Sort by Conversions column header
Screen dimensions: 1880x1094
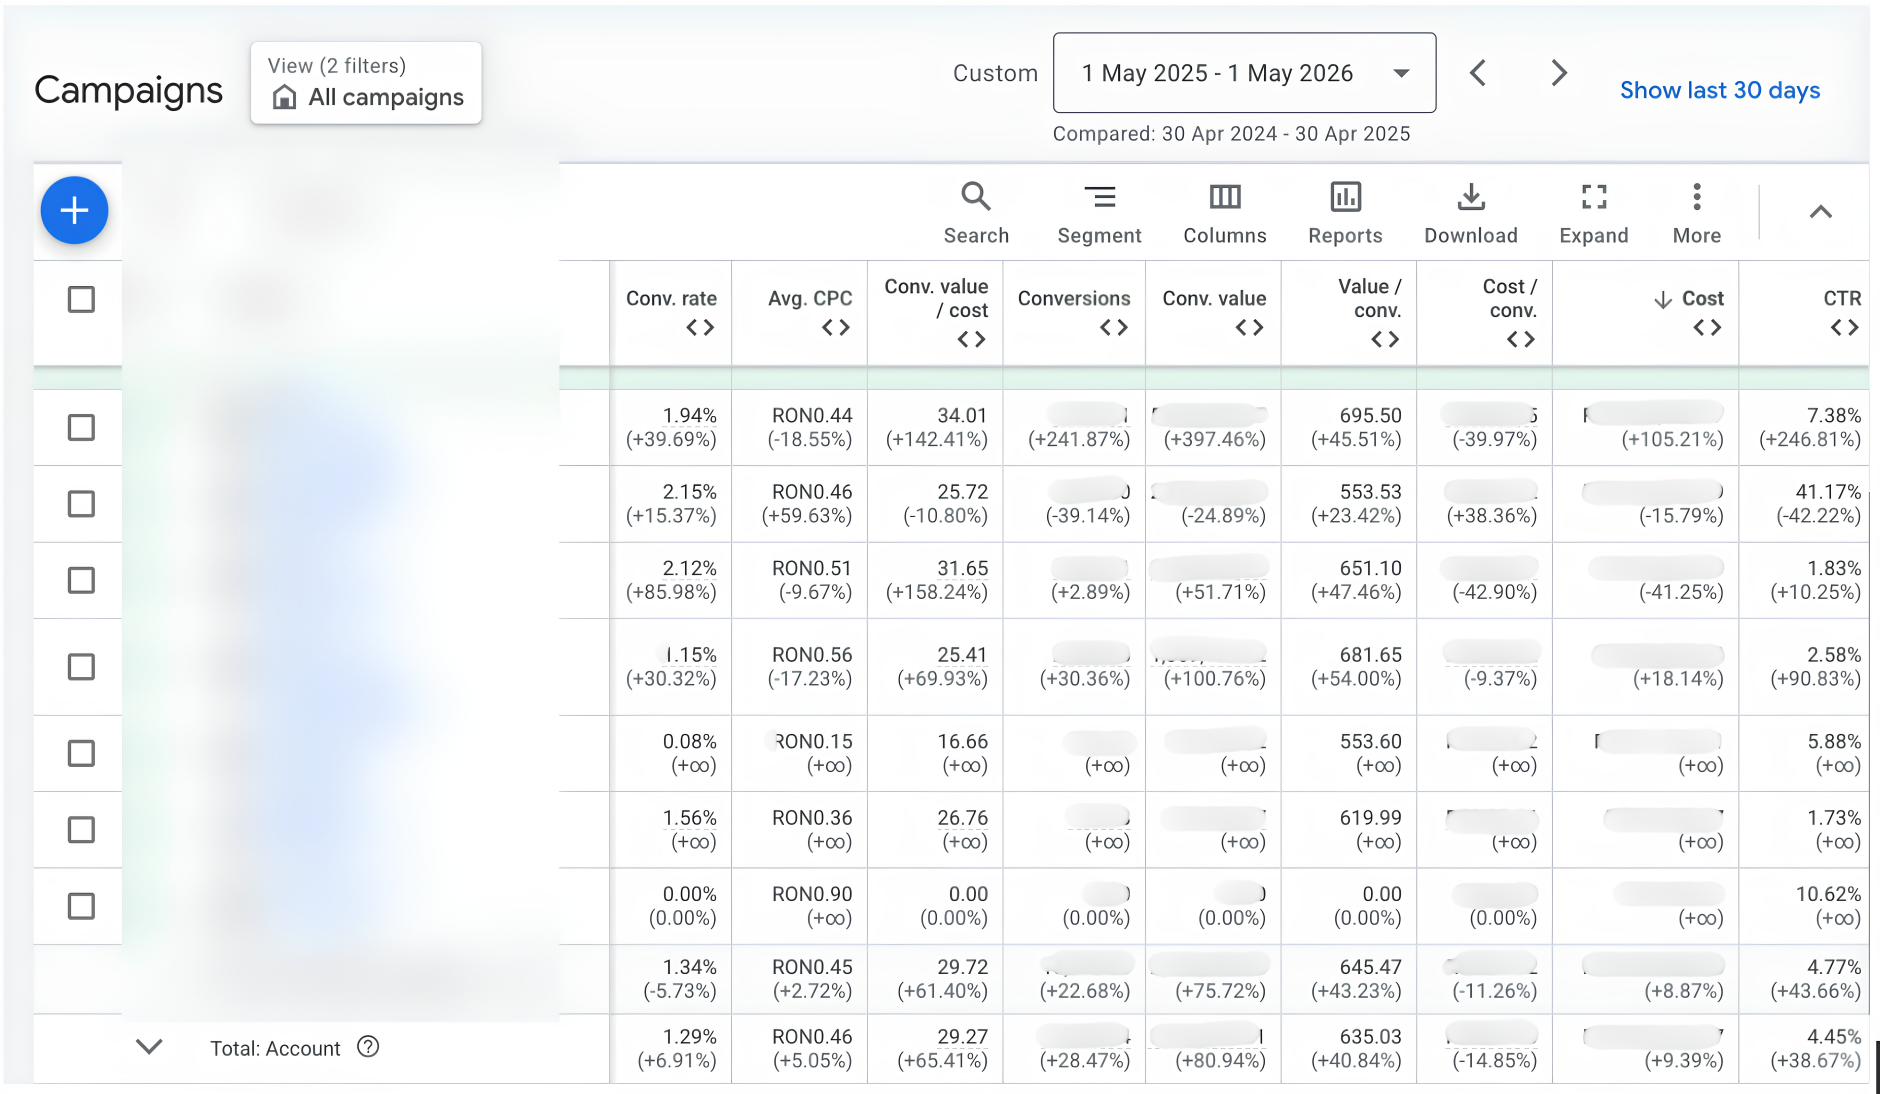click(x=1074, y=298)
